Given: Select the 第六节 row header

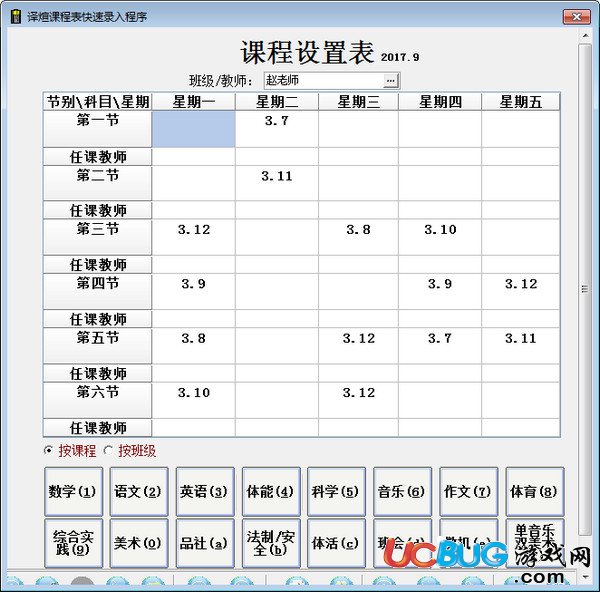Looking at the screenshot, I should (x=98, y=400).
